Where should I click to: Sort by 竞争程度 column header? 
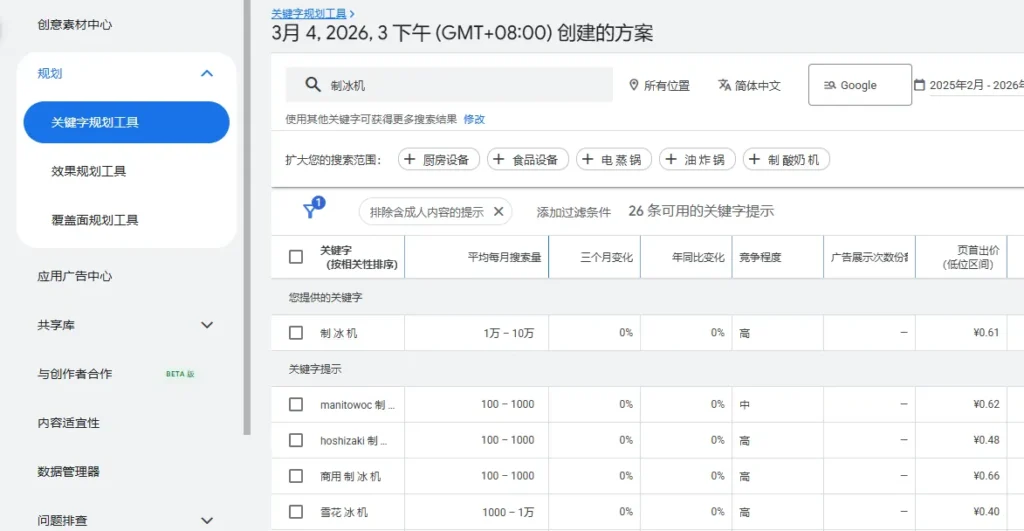coord(760,257)
